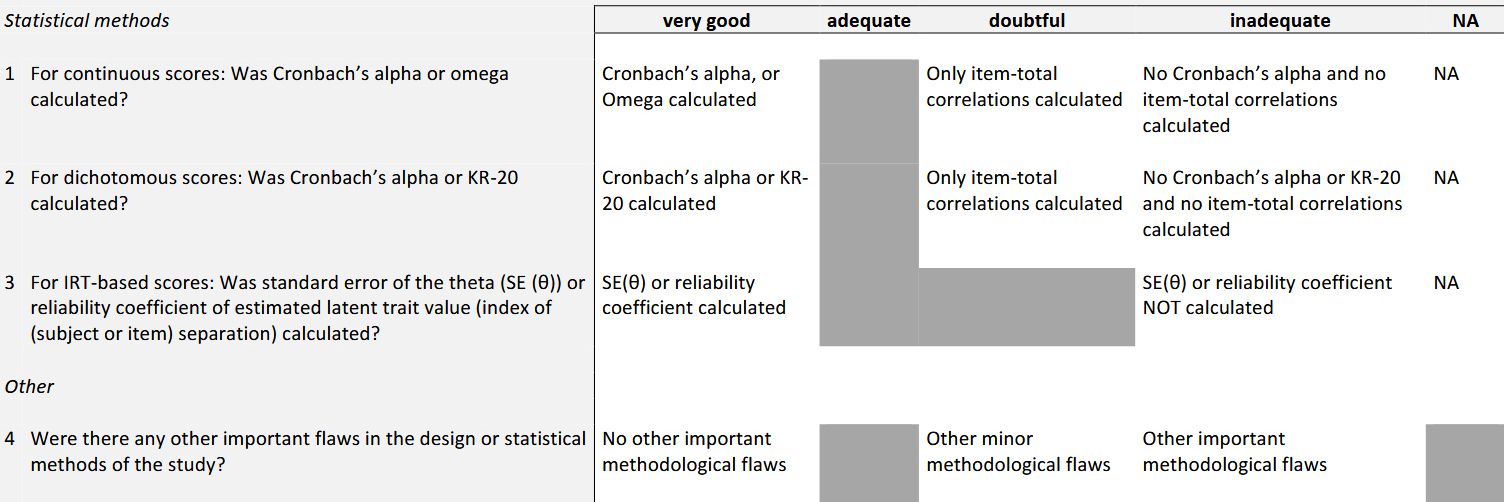Click the italic "Other" section heading
1504x502 pixels.
coord(30,386)
